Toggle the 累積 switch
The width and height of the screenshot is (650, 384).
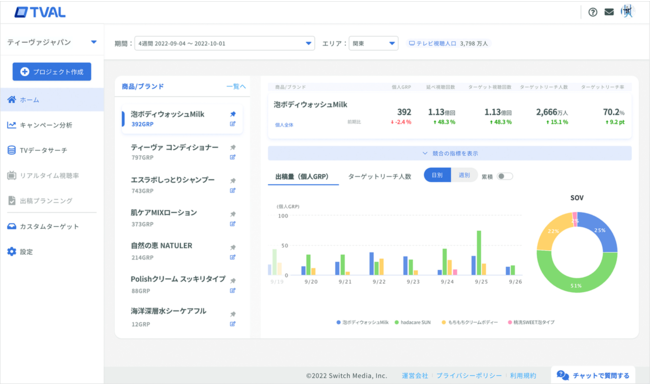coord(505,176)
